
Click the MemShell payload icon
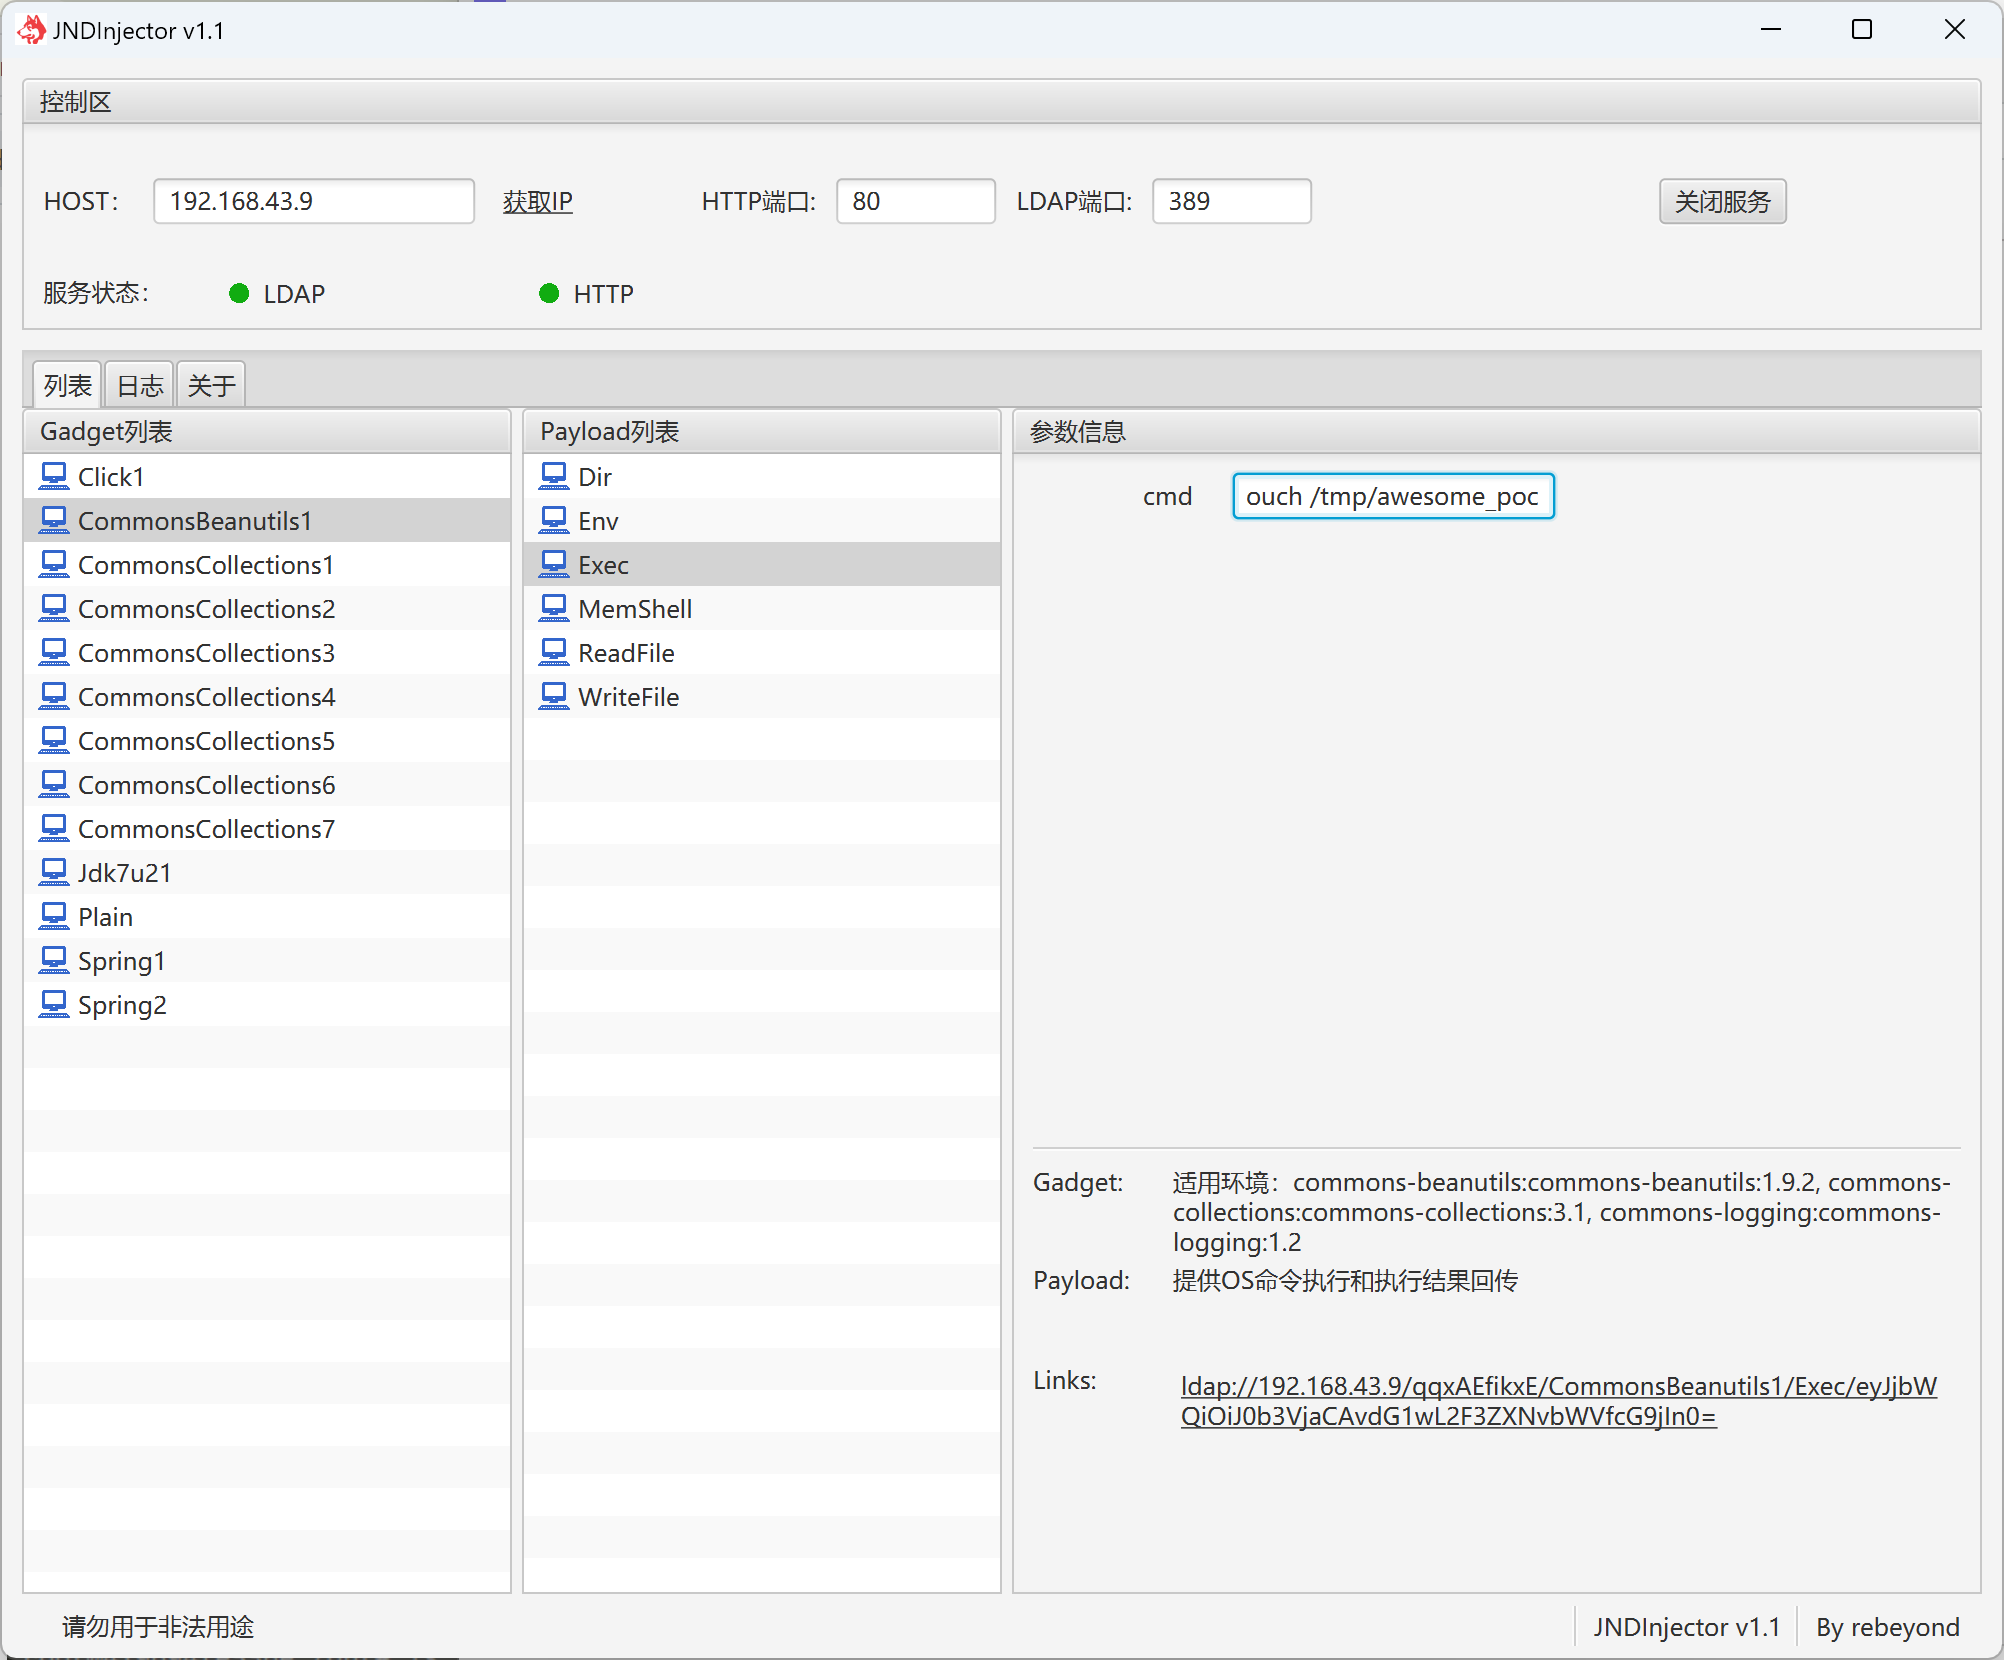click(554, 608)
